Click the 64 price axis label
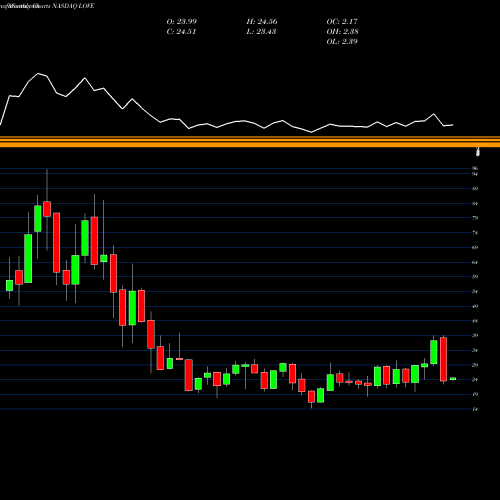The image size is (500, 500). pos(475,262)
